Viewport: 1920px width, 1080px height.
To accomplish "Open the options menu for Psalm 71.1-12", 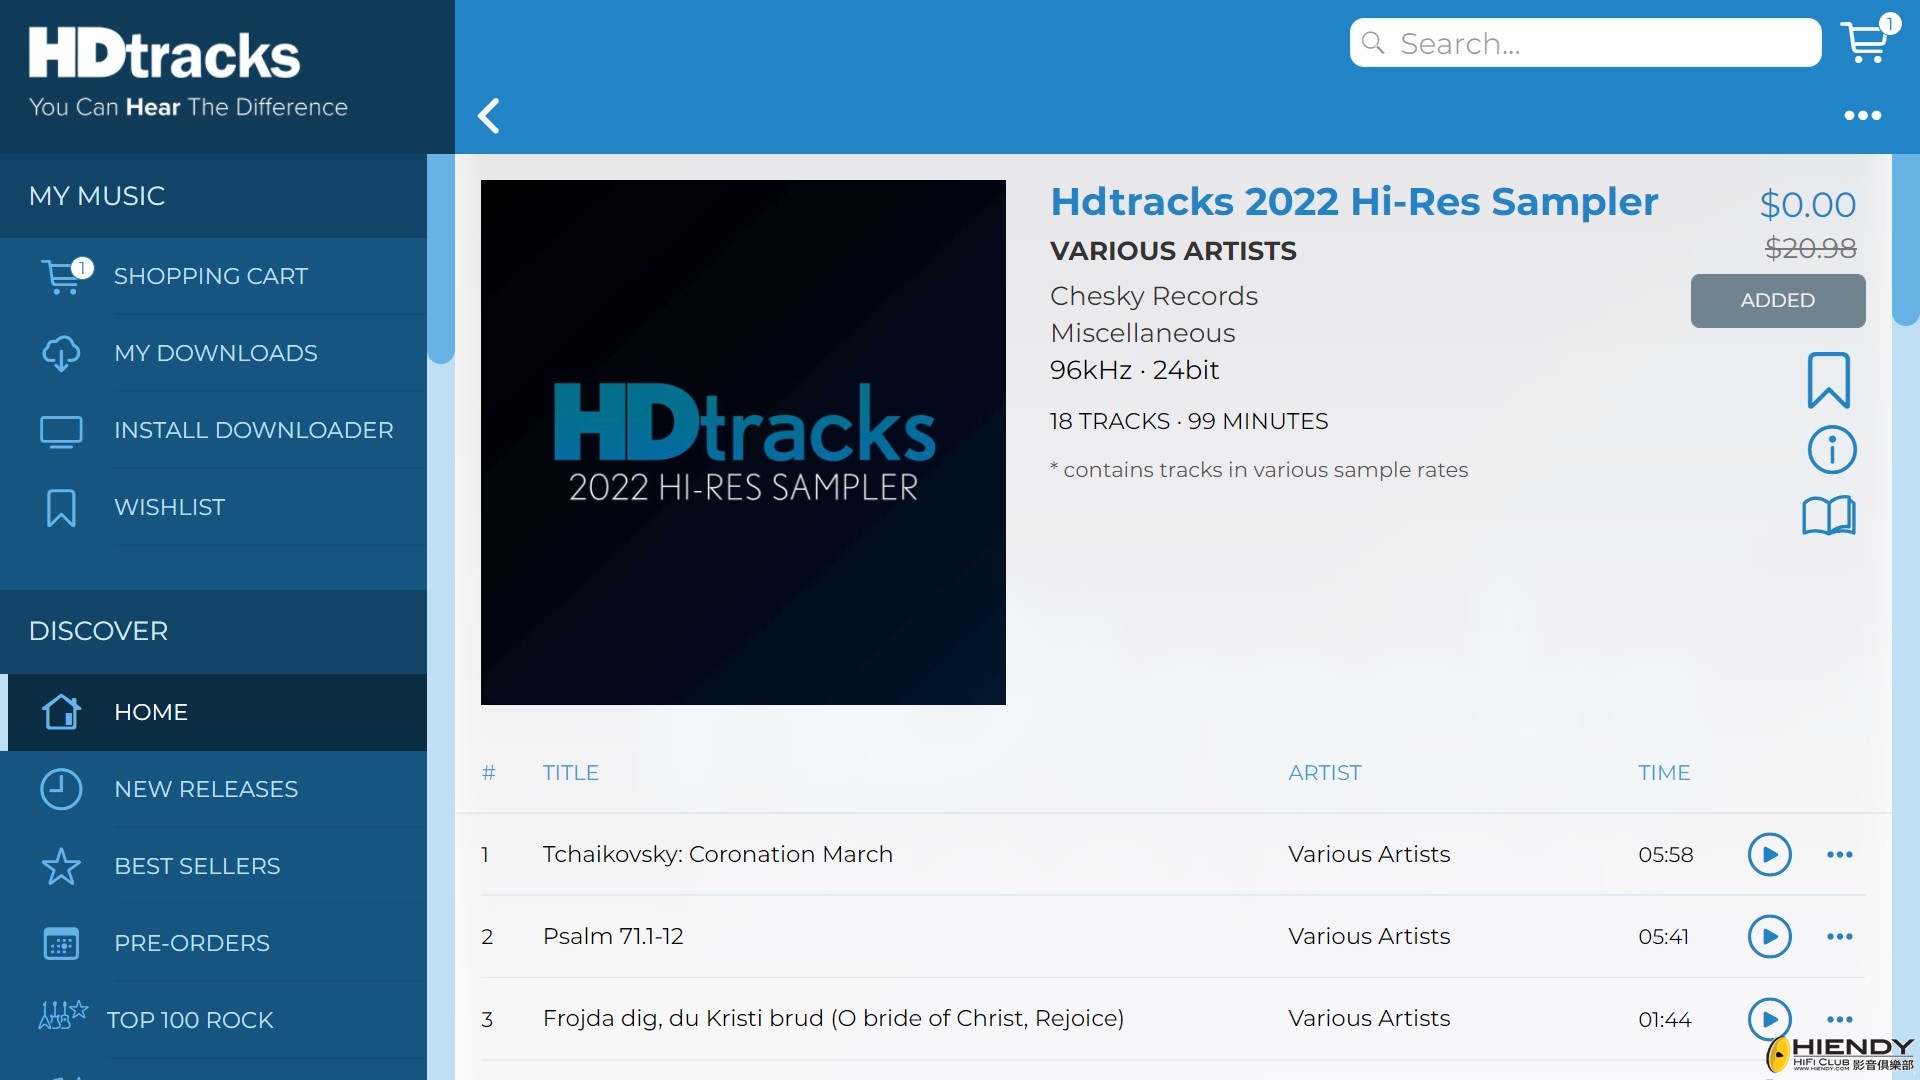I will coord(1841,937).
